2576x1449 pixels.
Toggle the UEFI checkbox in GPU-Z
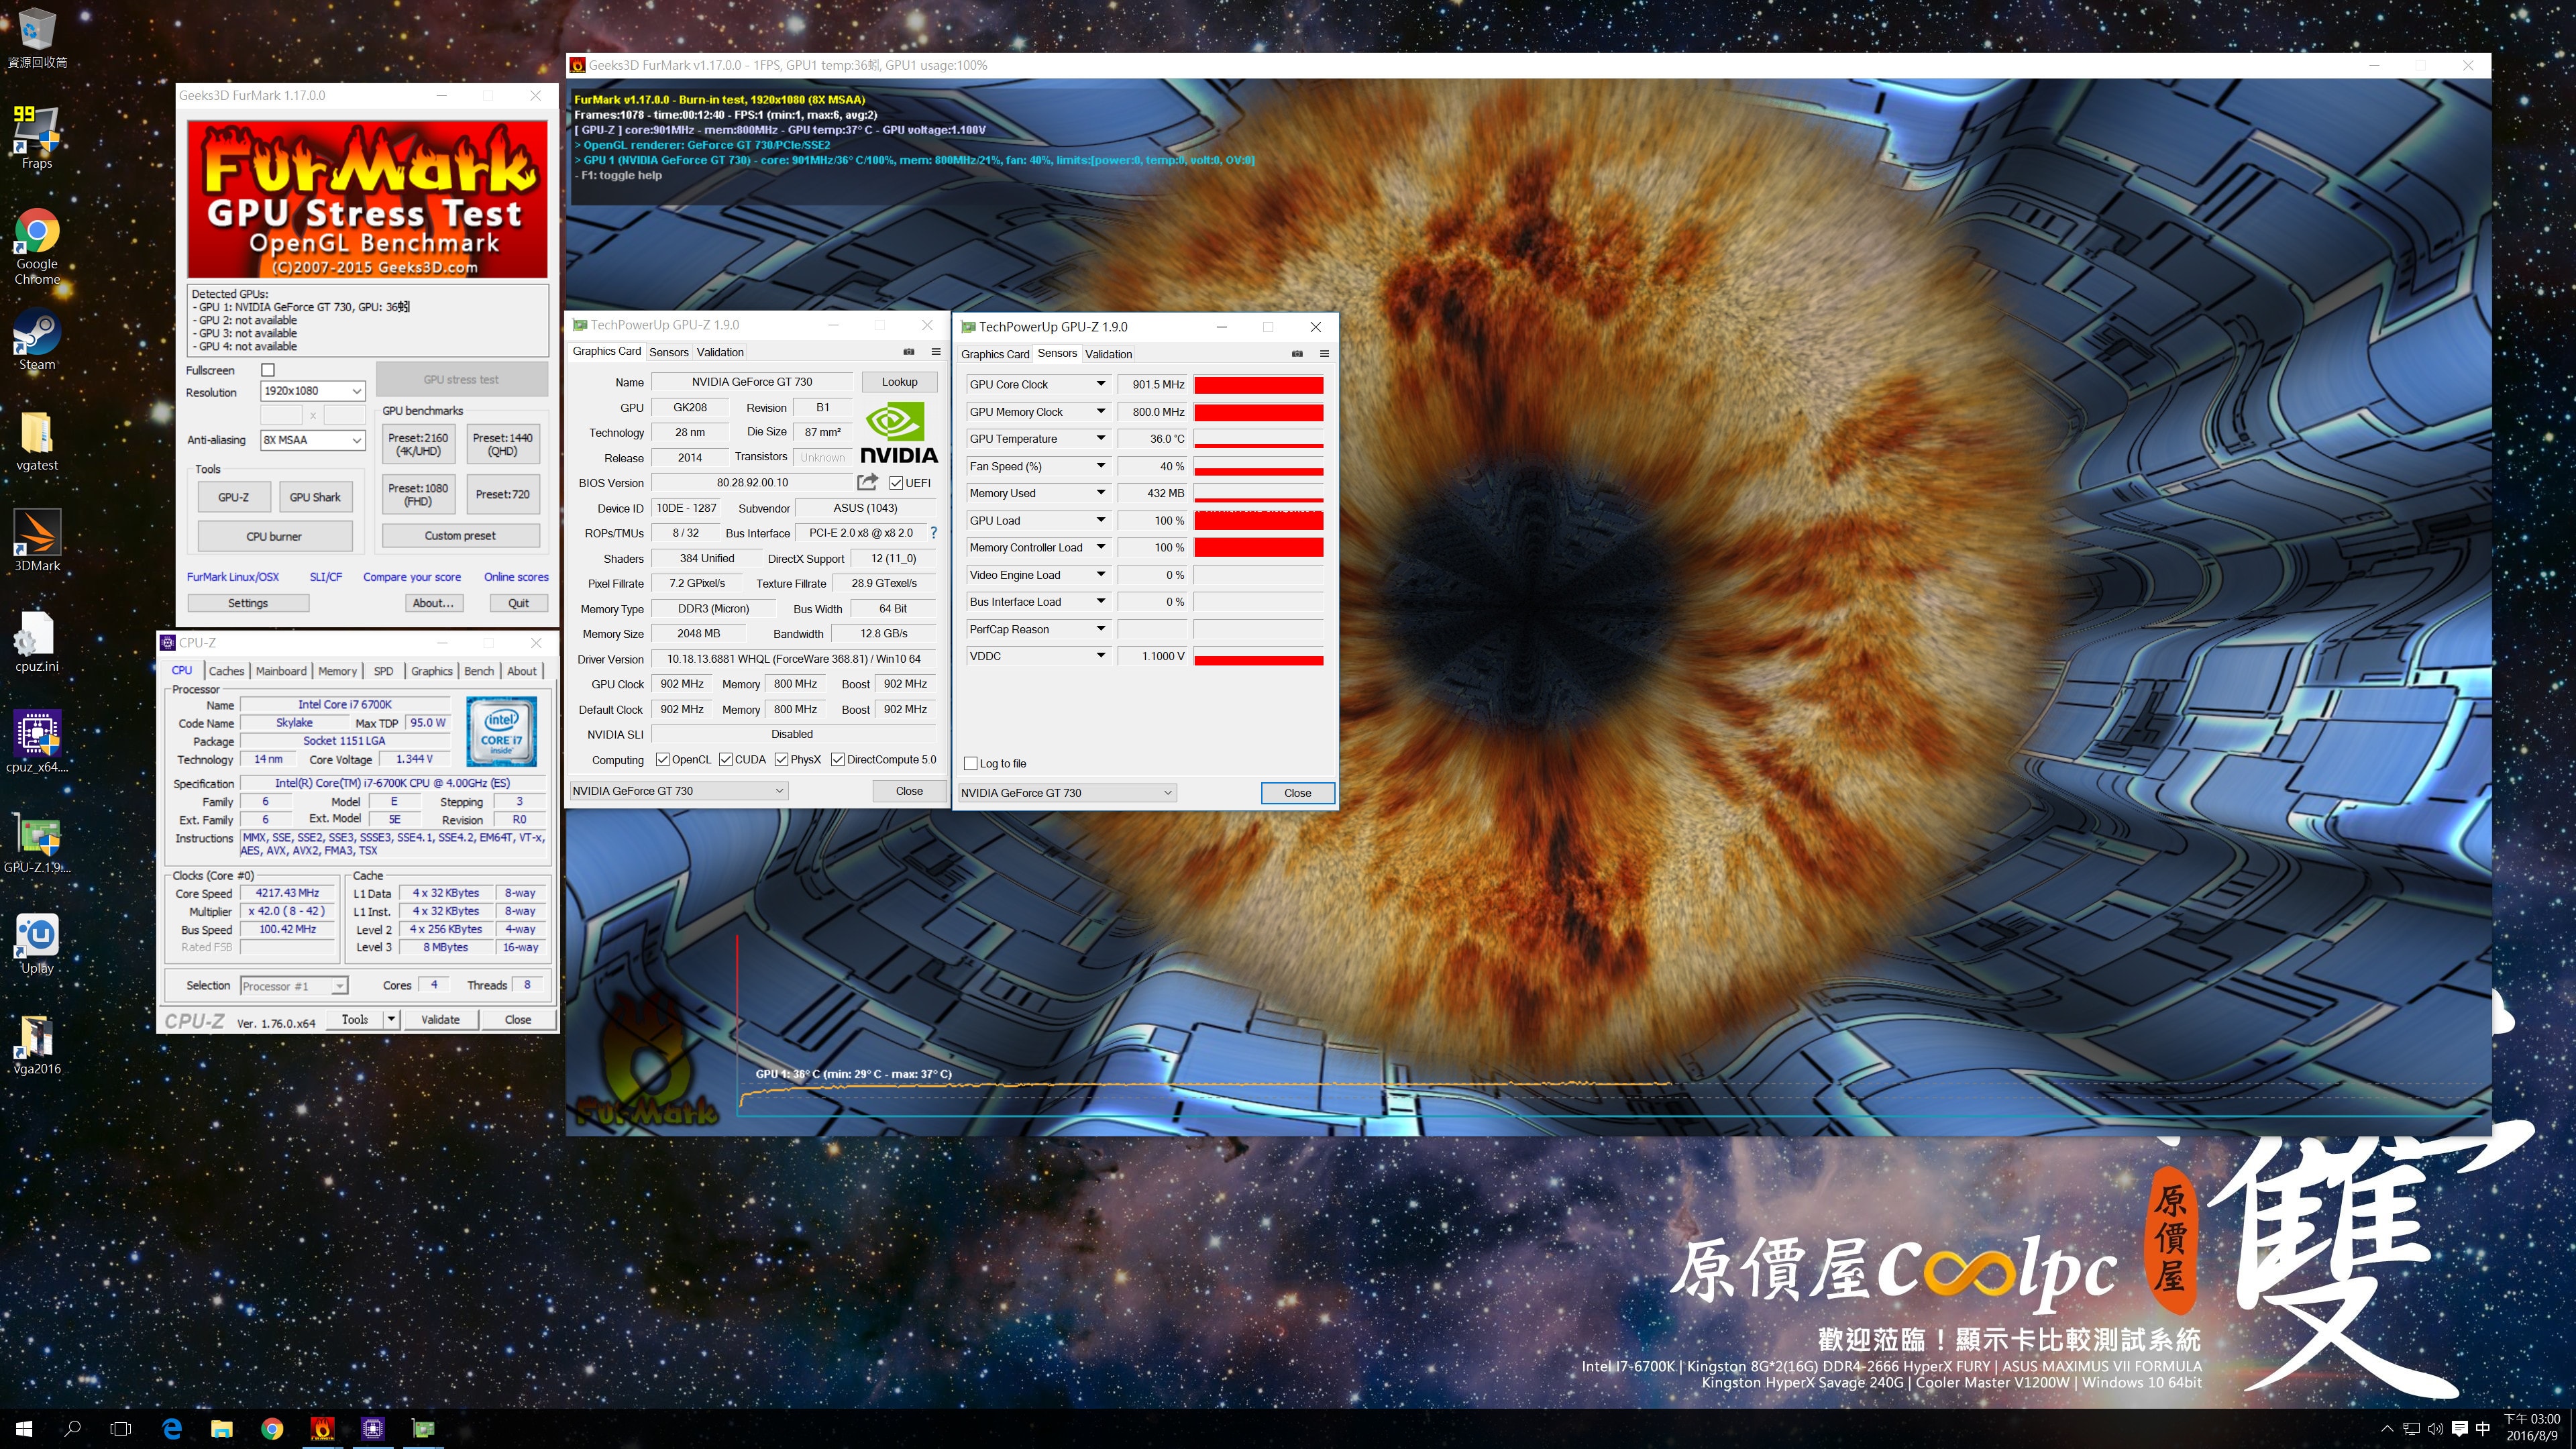896,483
